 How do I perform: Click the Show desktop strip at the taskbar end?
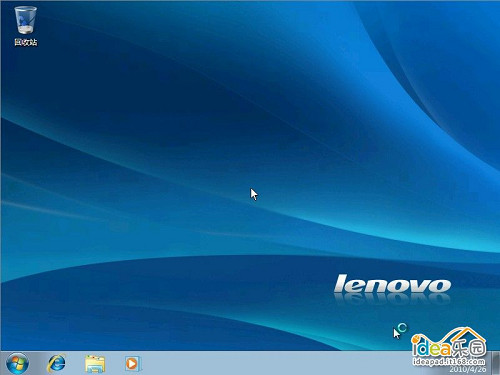[496, 363]
